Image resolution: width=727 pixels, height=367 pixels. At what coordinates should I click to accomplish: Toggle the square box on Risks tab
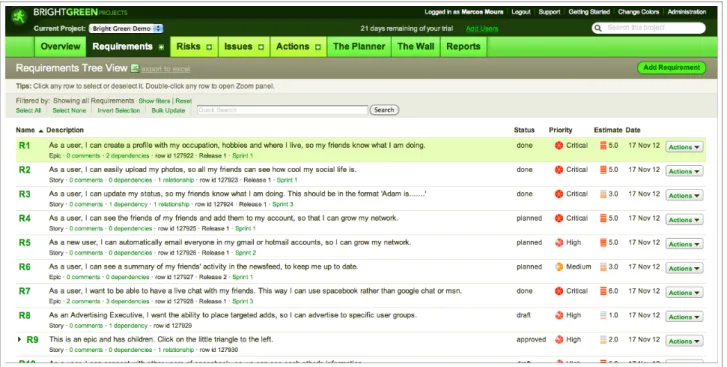[209, 47]
